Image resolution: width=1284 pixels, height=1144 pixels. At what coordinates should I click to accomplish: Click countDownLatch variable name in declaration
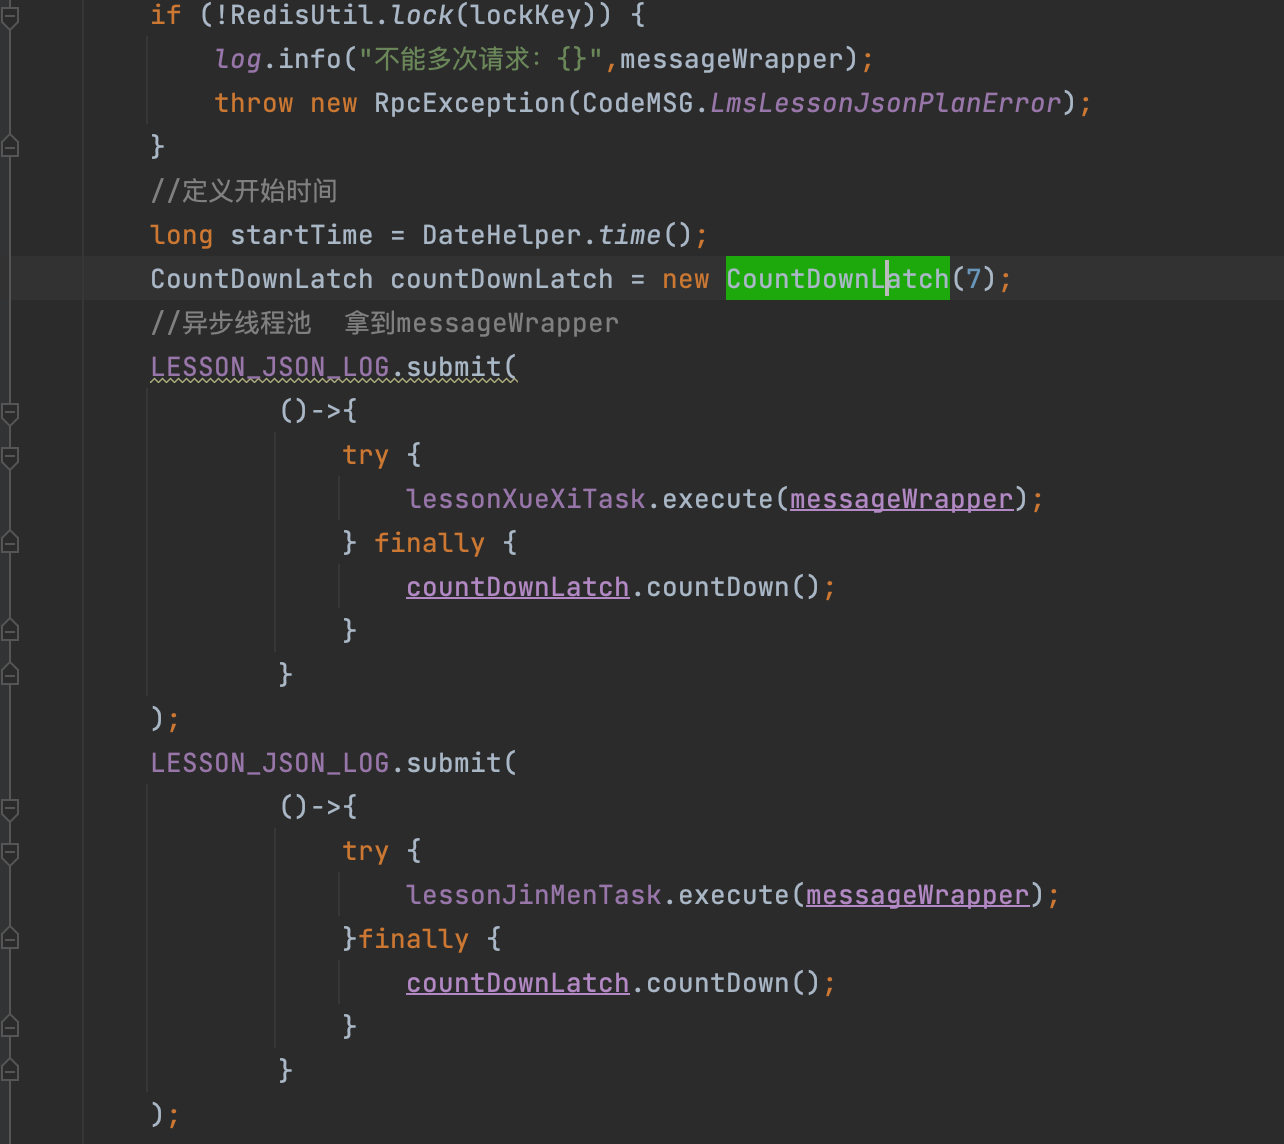502,279
